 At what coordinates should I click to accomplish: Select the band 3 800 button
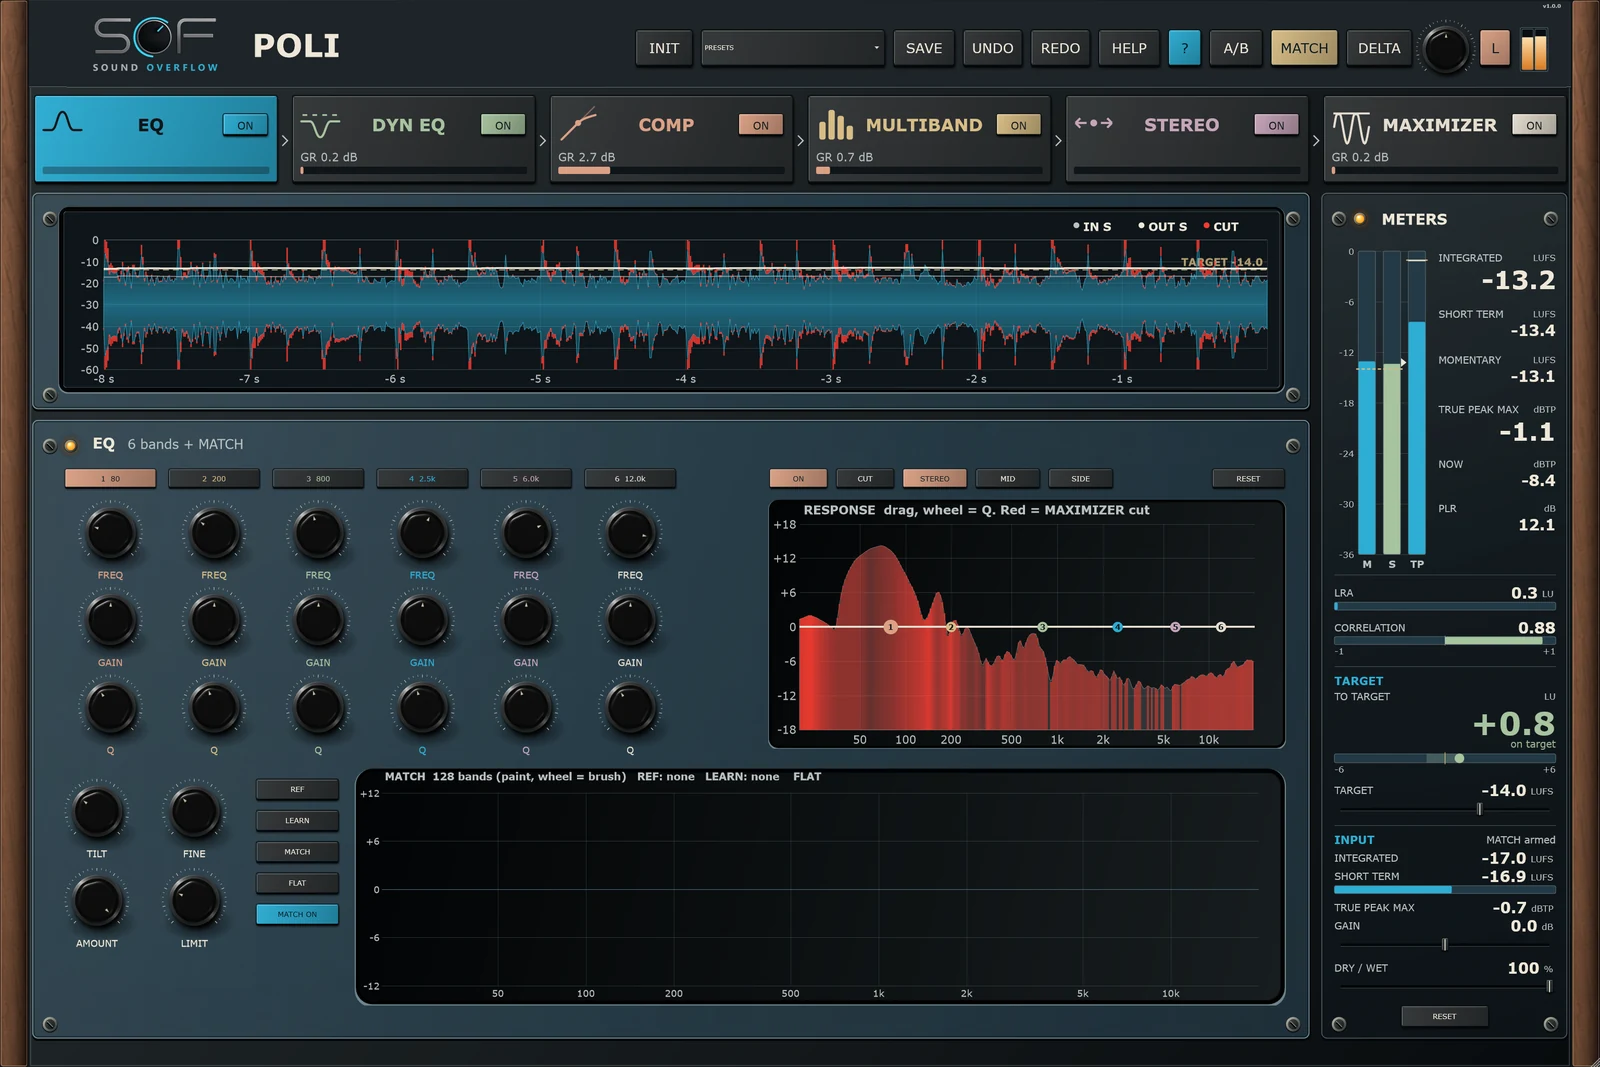pos(318,479)
